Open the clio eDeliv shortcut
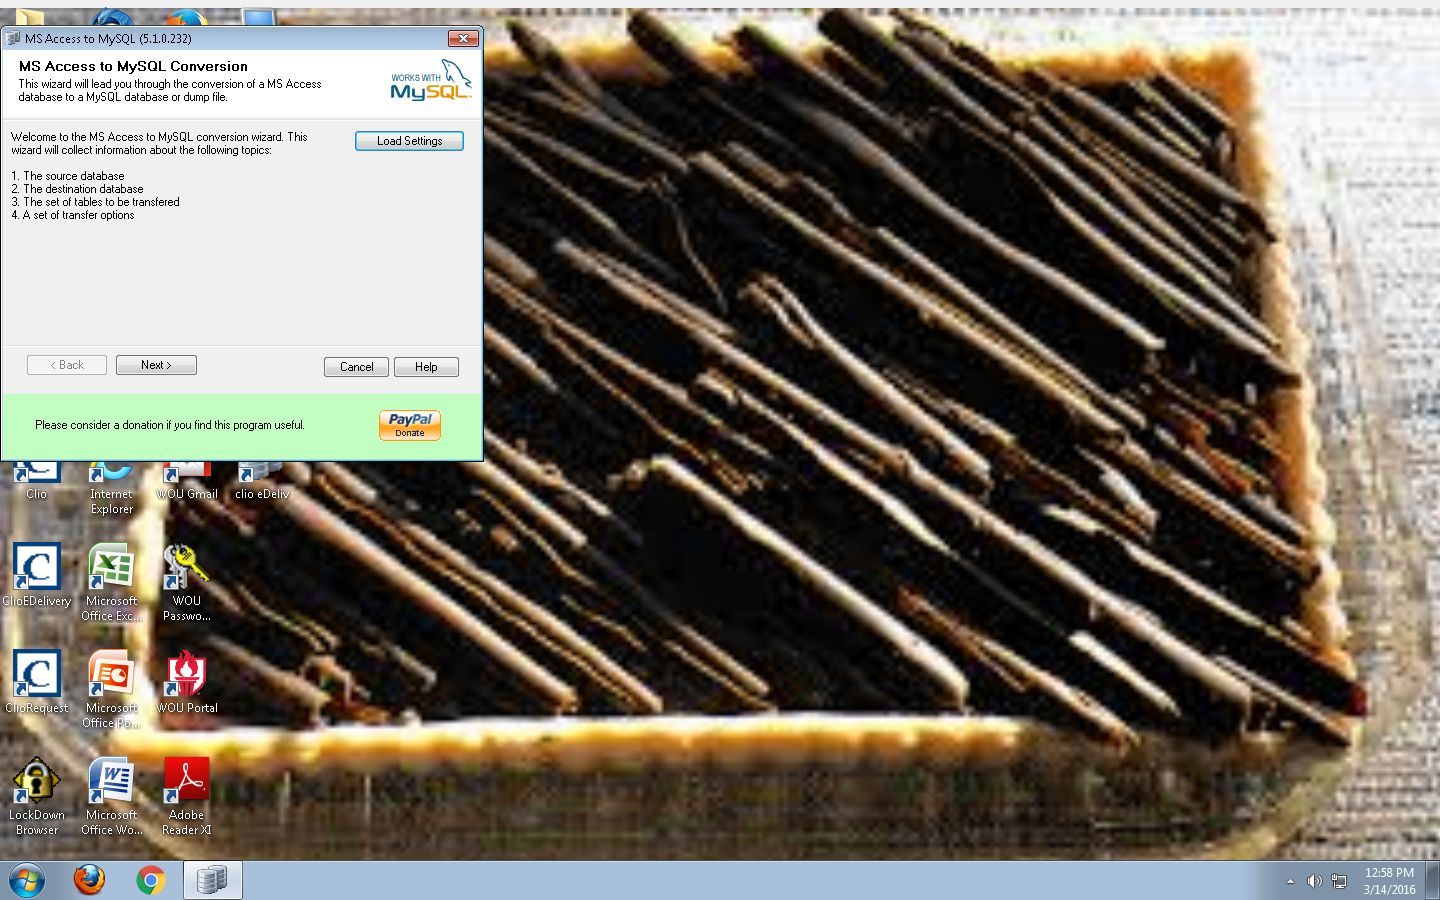1440x900 pixels. (x=262, y=480)
